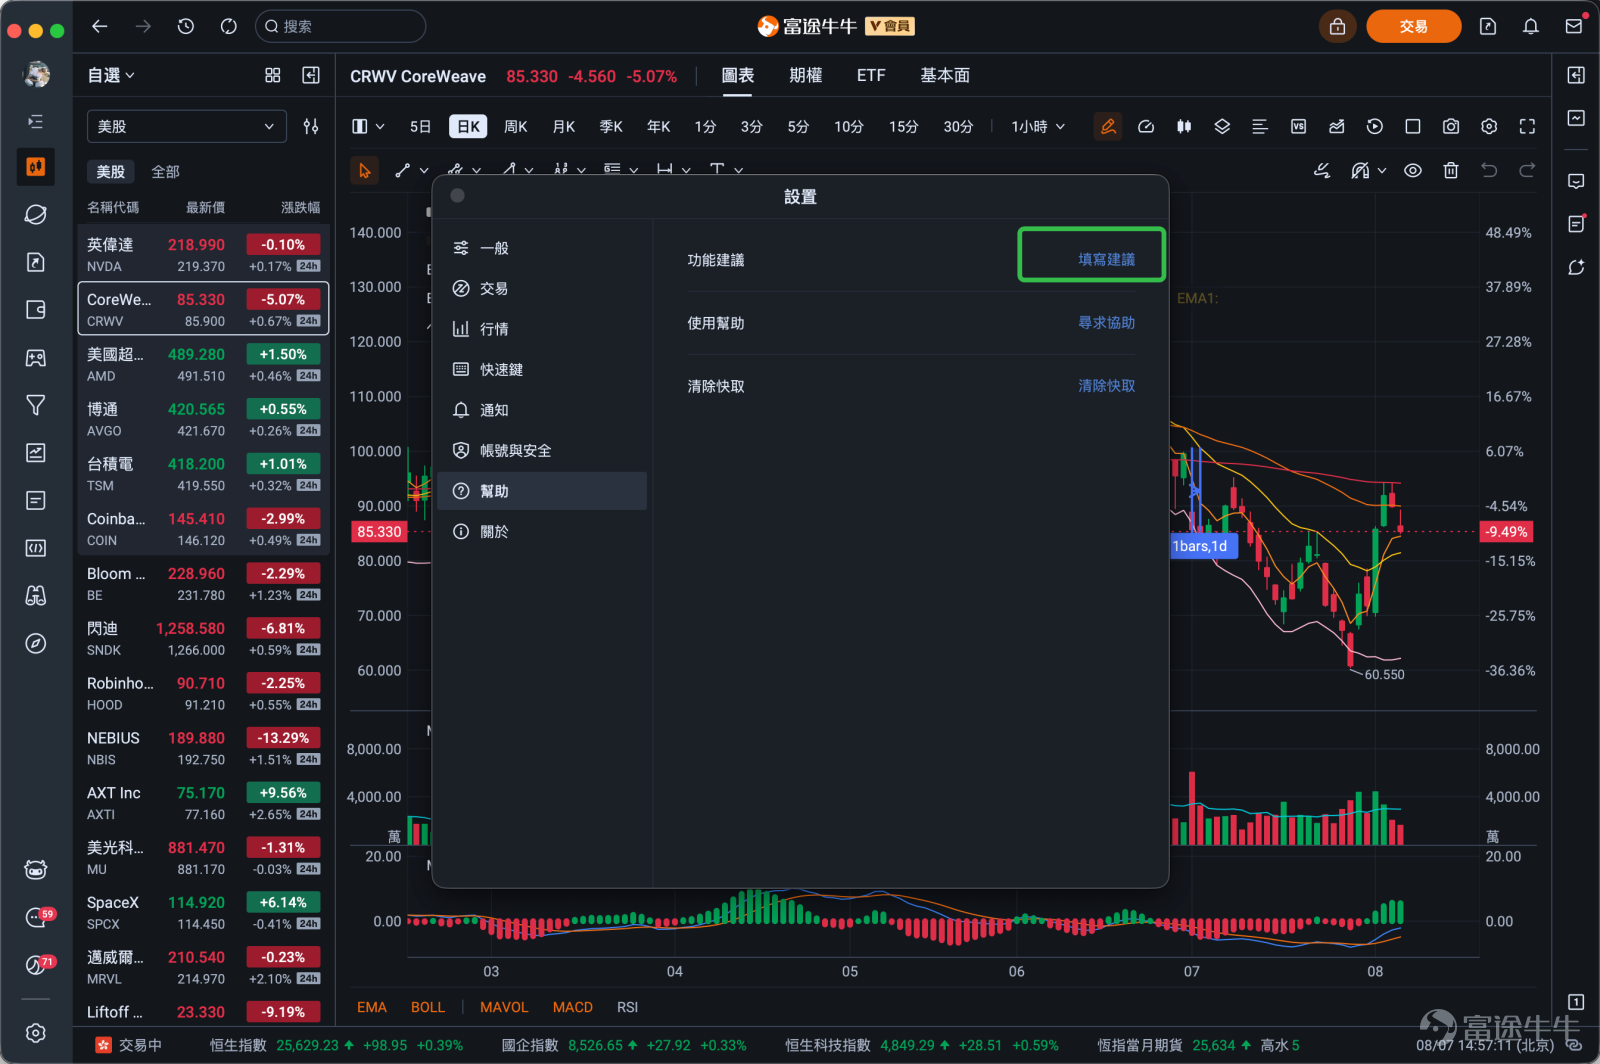1600x1064 pixels.
Task: Delete drawings with the trash icon
Action: point(1451,171)
